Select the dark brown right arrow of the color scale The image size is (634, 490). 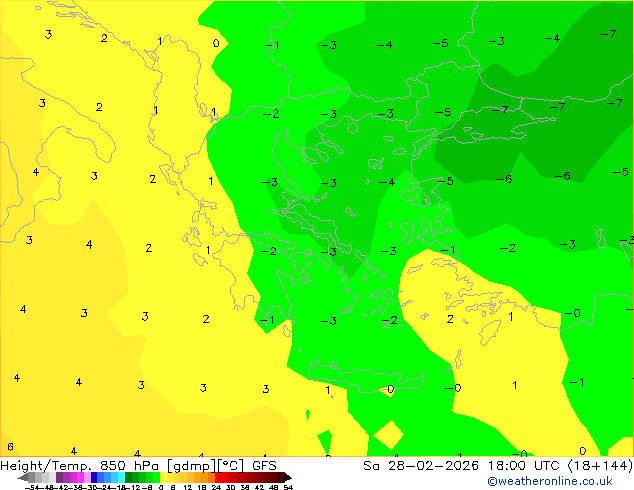[288, 477]
